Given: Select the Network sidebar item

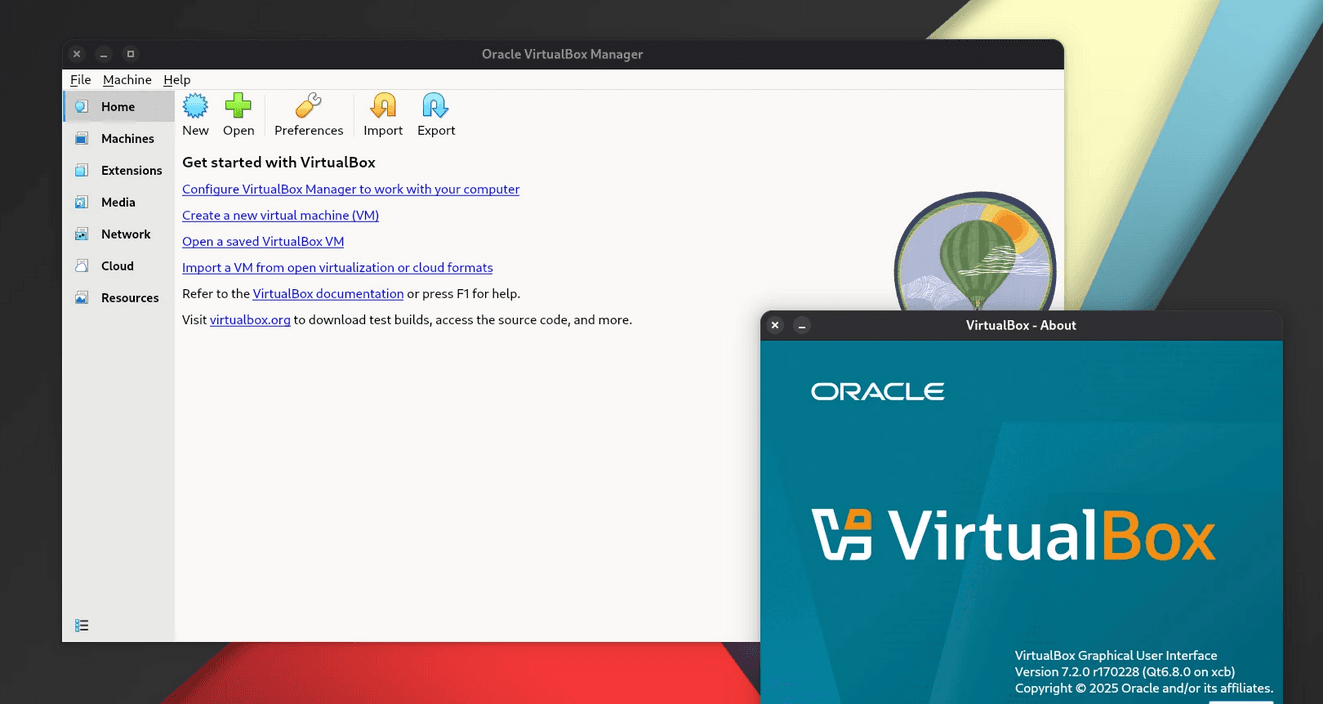Looking at the screenshot, I should click(118, 234).
